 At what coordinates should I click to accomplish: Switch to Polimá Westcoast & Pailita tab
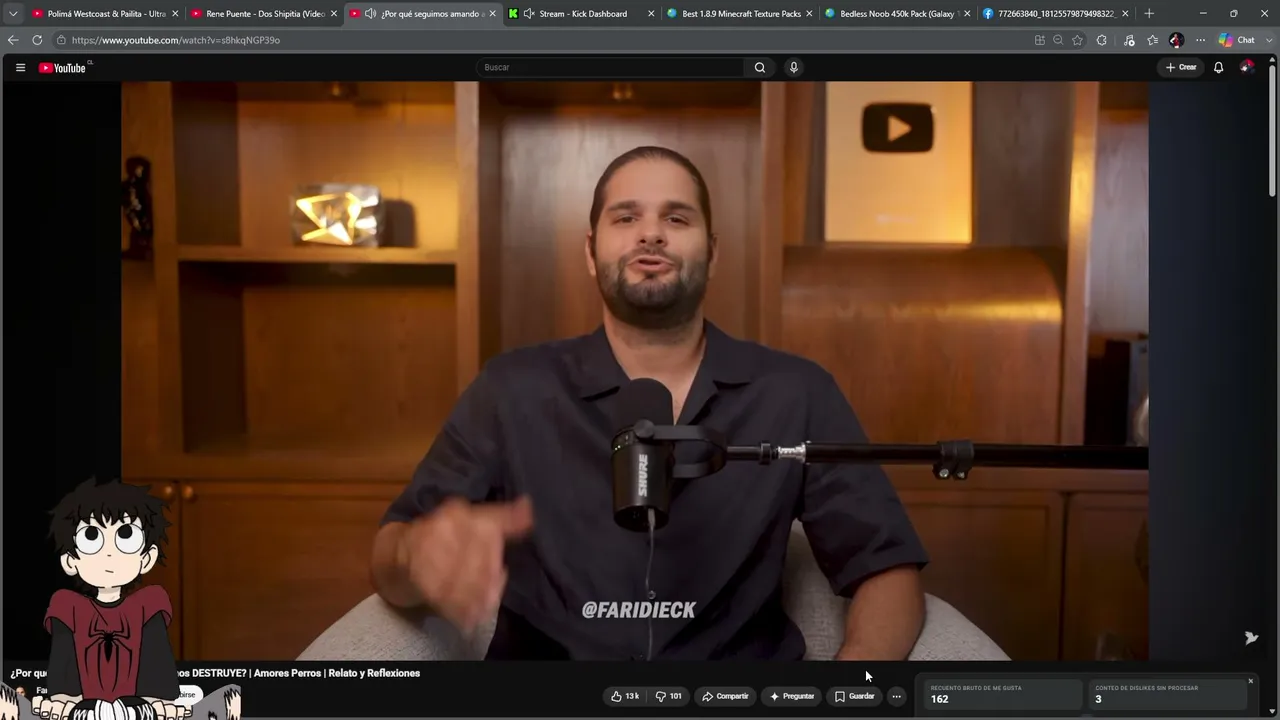[x=105, y=14]
